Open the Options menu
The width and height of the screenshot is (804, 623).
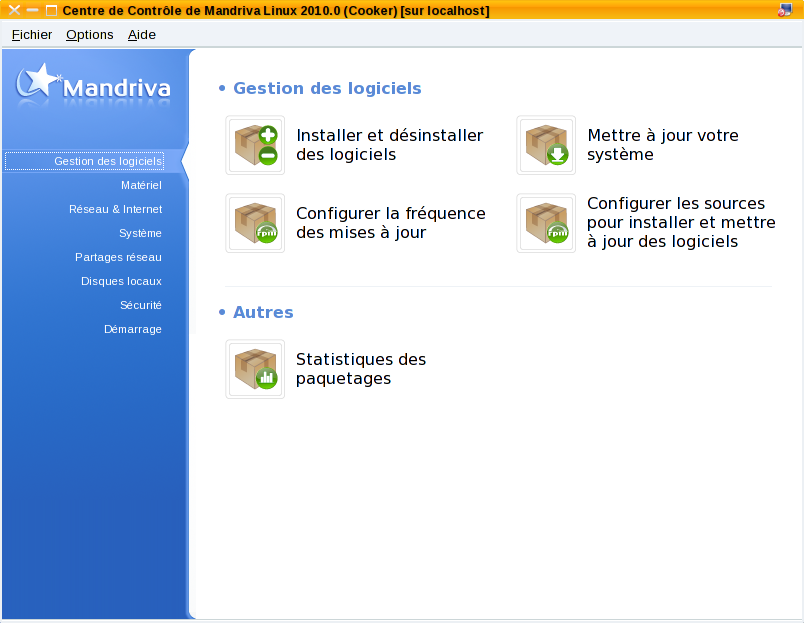pyautogui.click(x=90, y=34)
